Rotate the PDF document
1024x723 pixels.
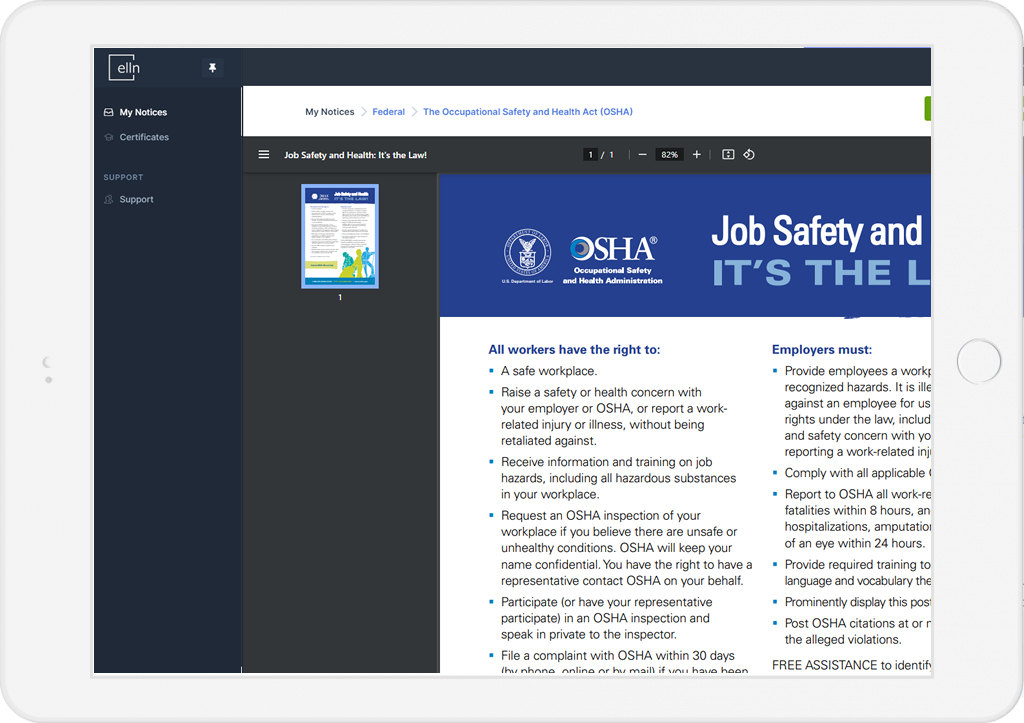749,155
